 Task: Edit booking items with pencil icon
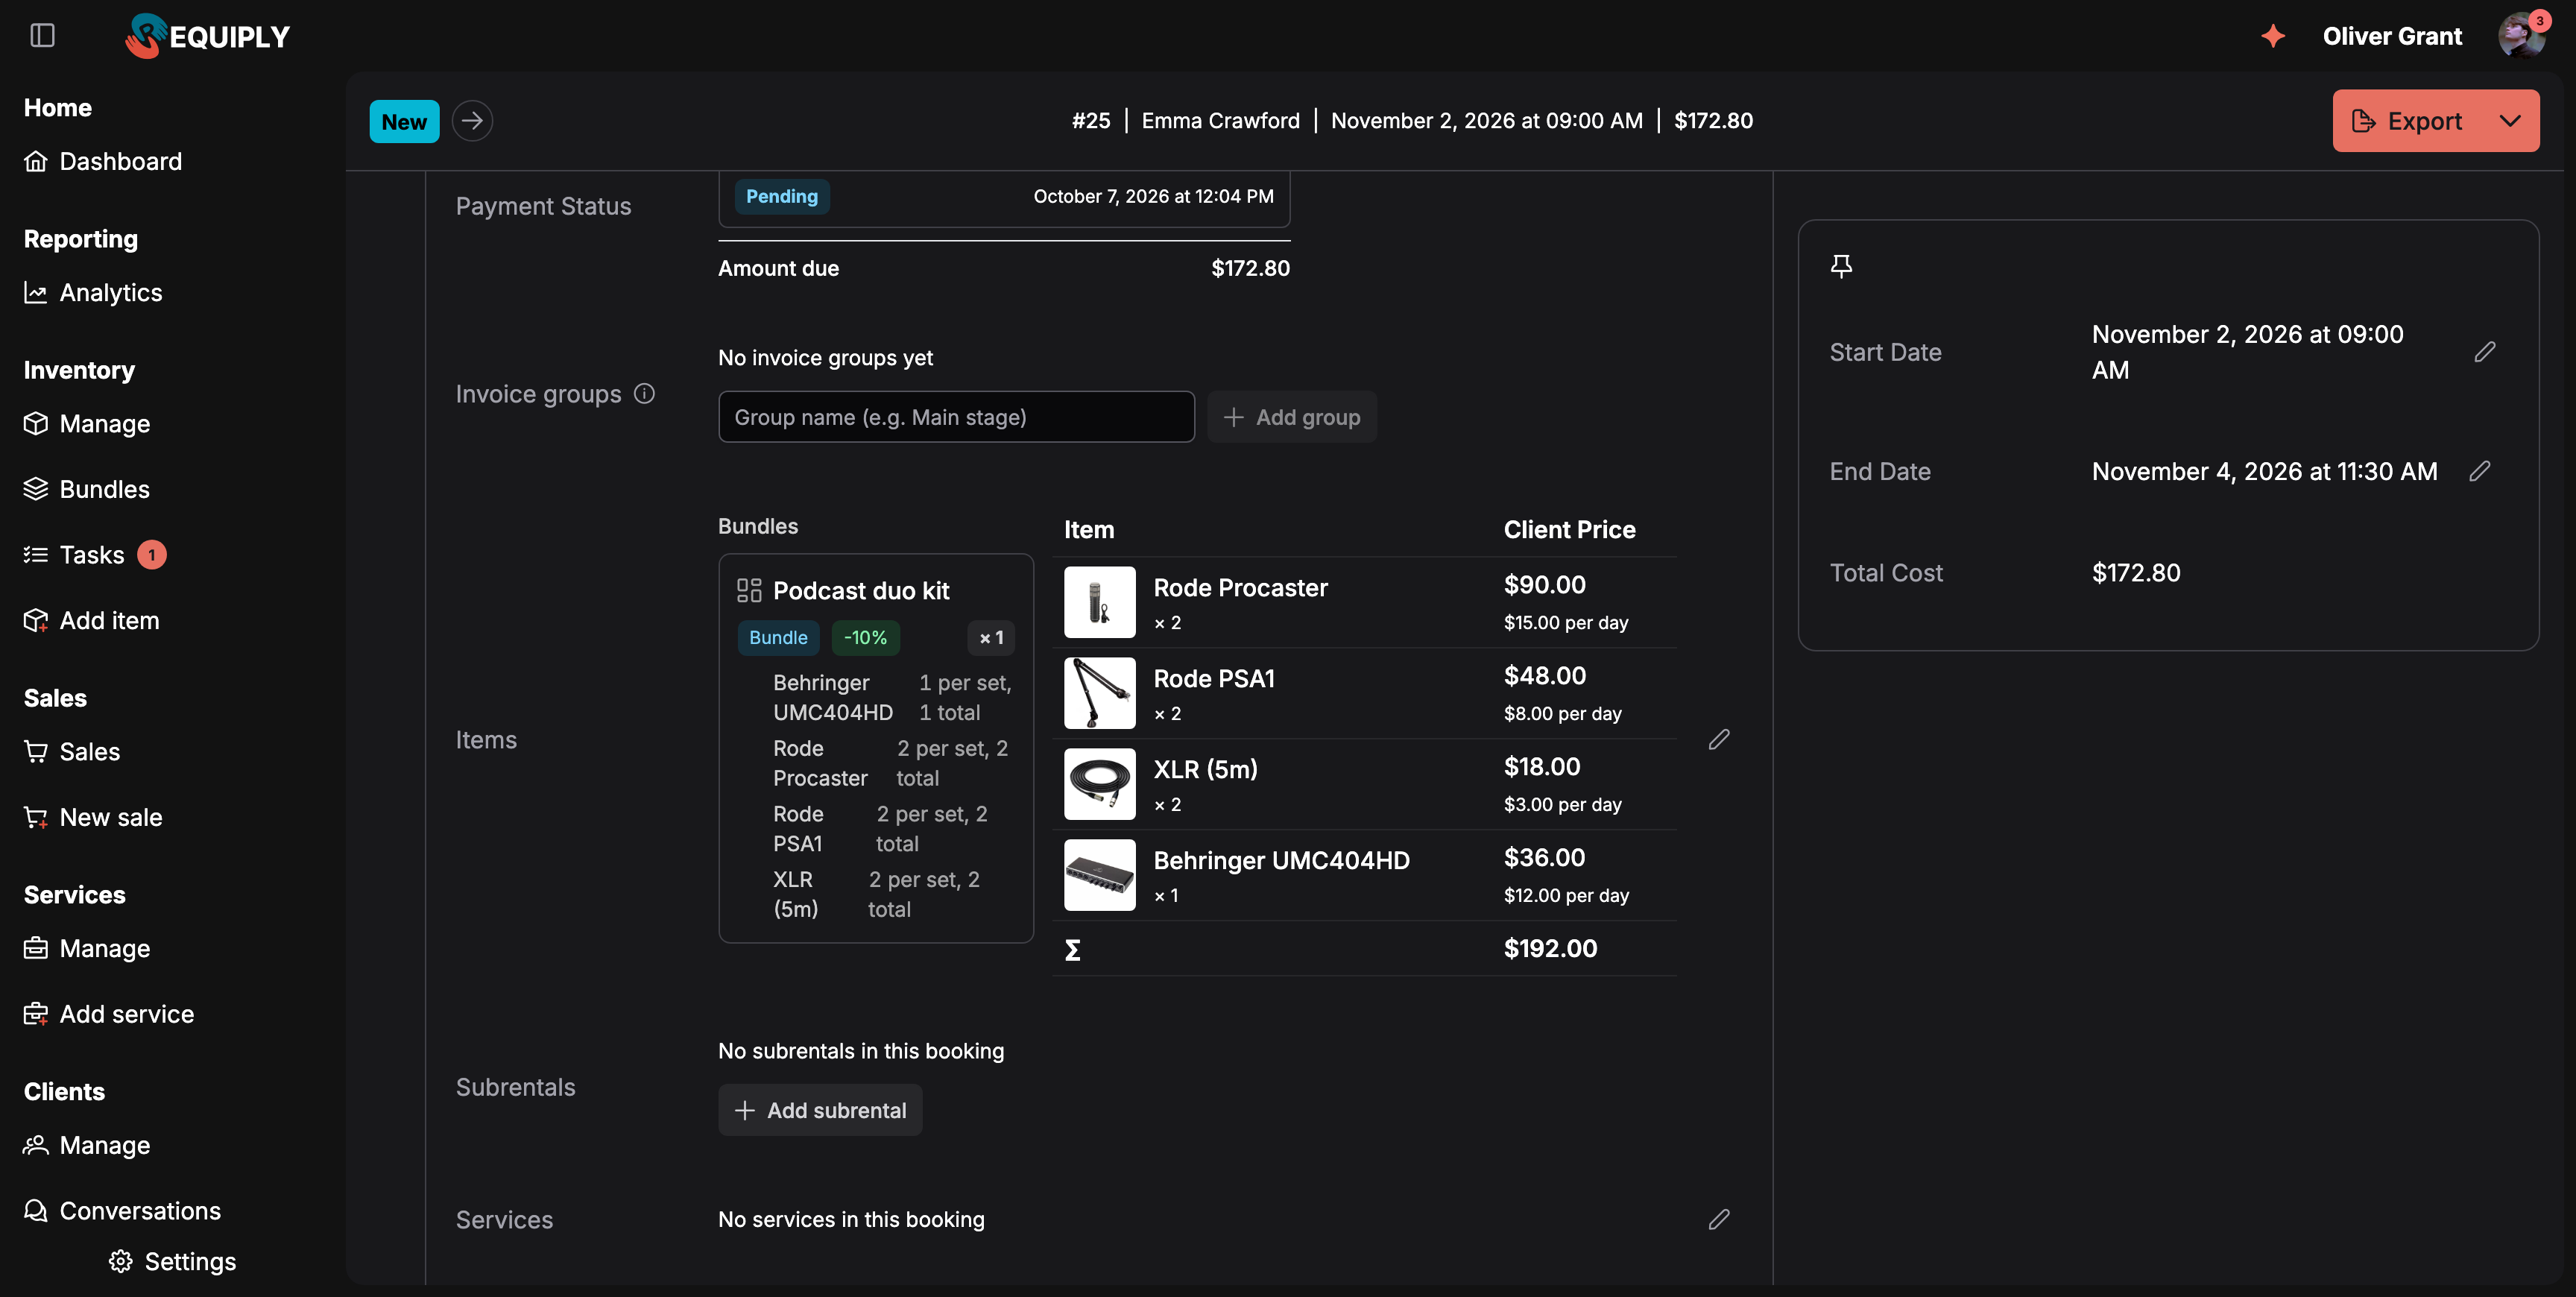coord(1719,739)
